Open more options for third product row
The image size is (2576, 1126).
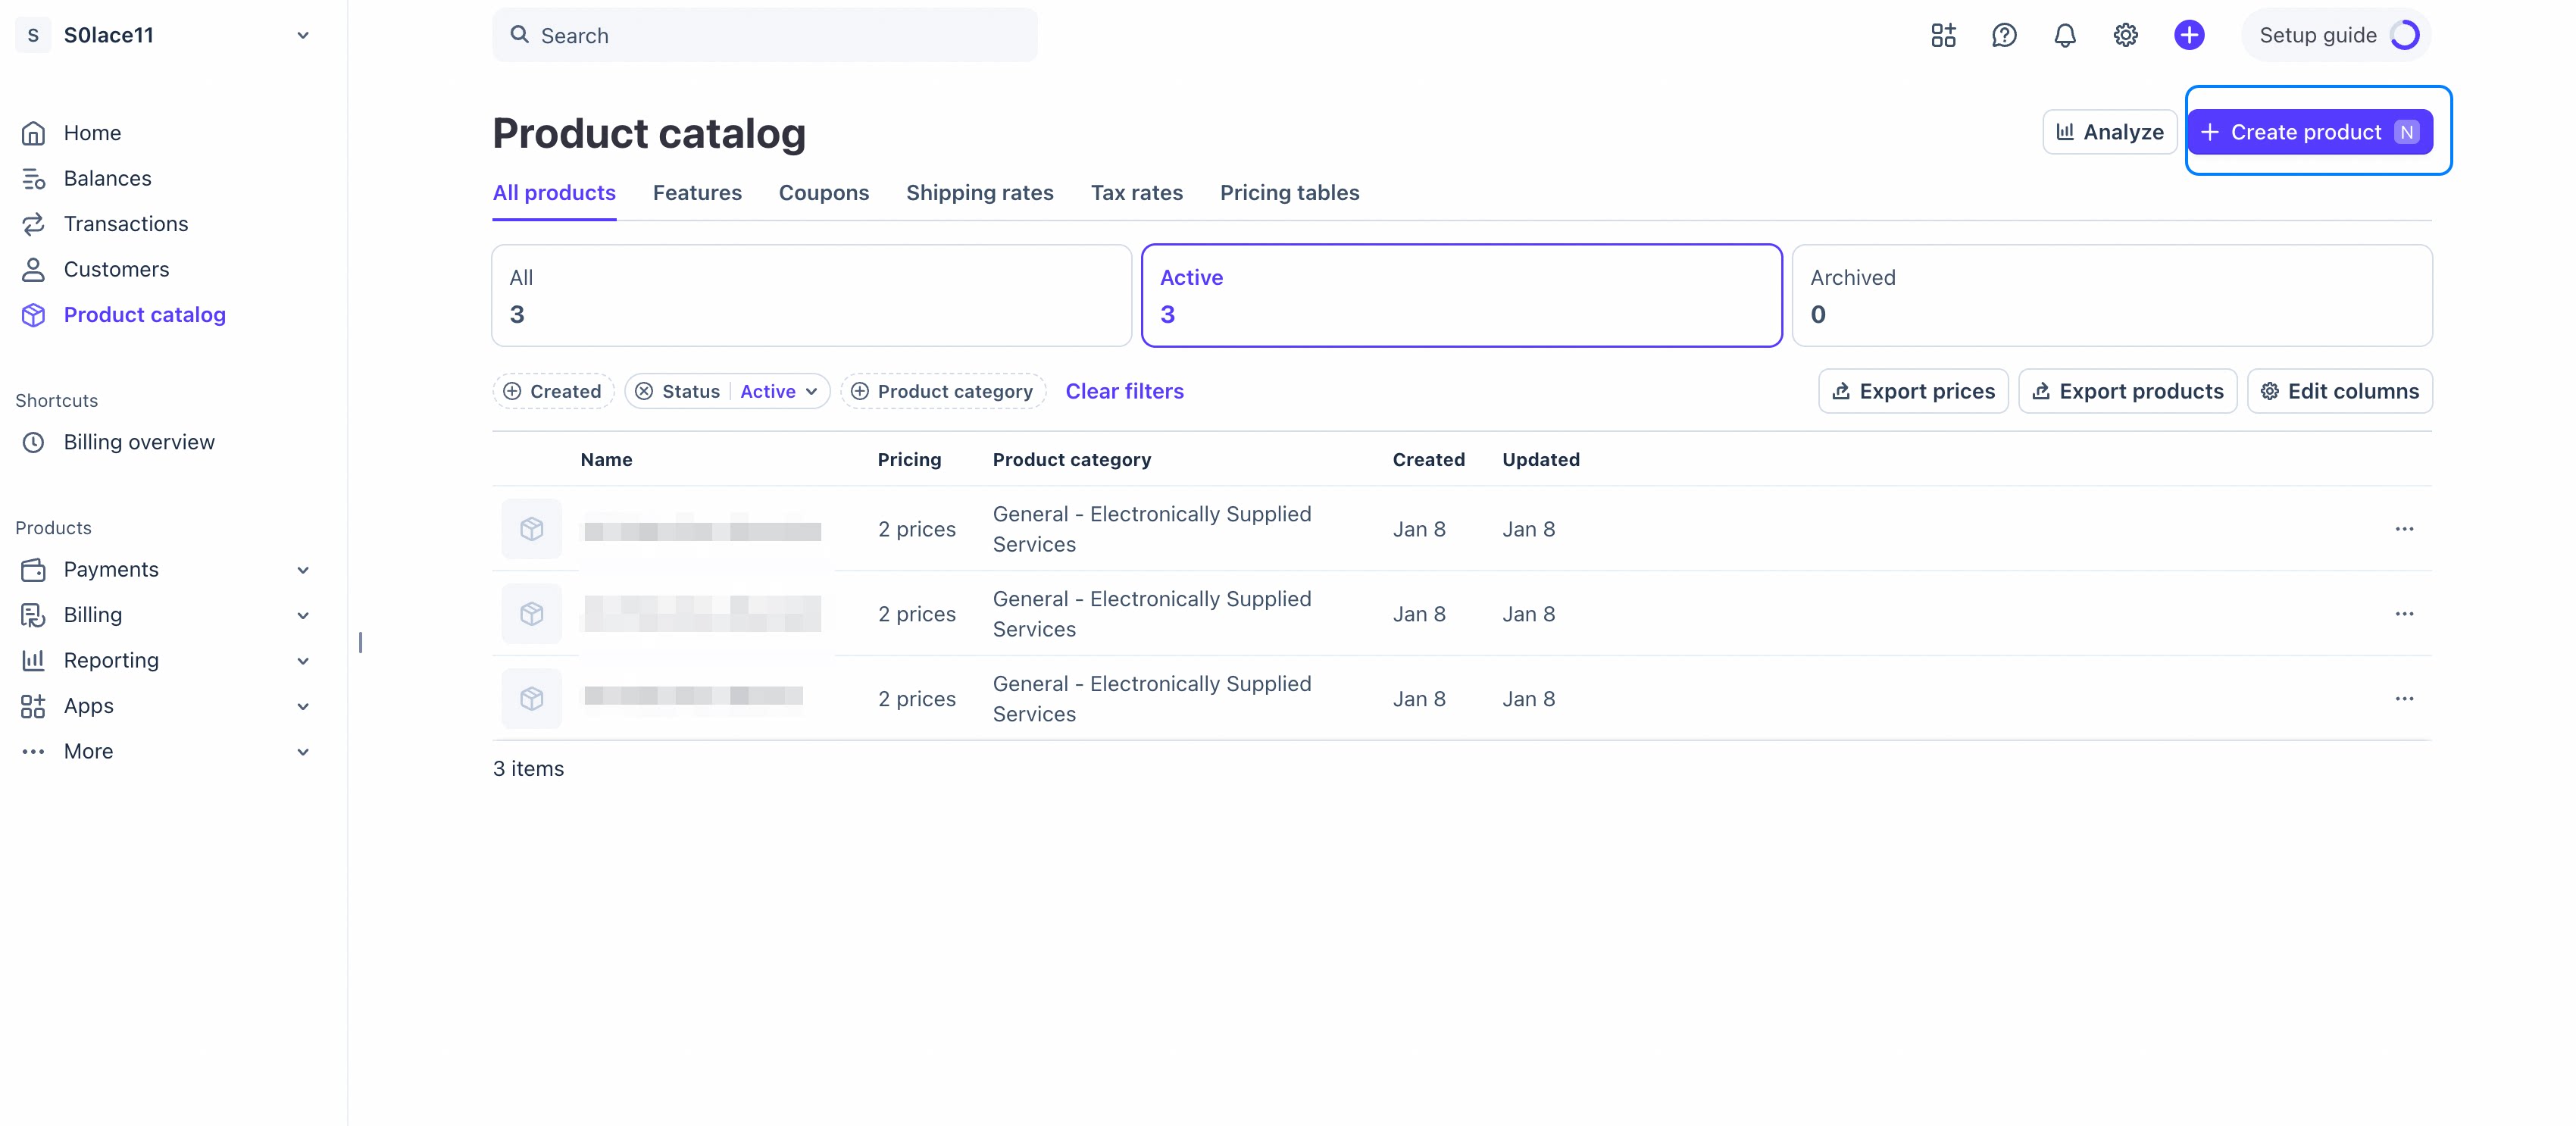[2404, 699]
